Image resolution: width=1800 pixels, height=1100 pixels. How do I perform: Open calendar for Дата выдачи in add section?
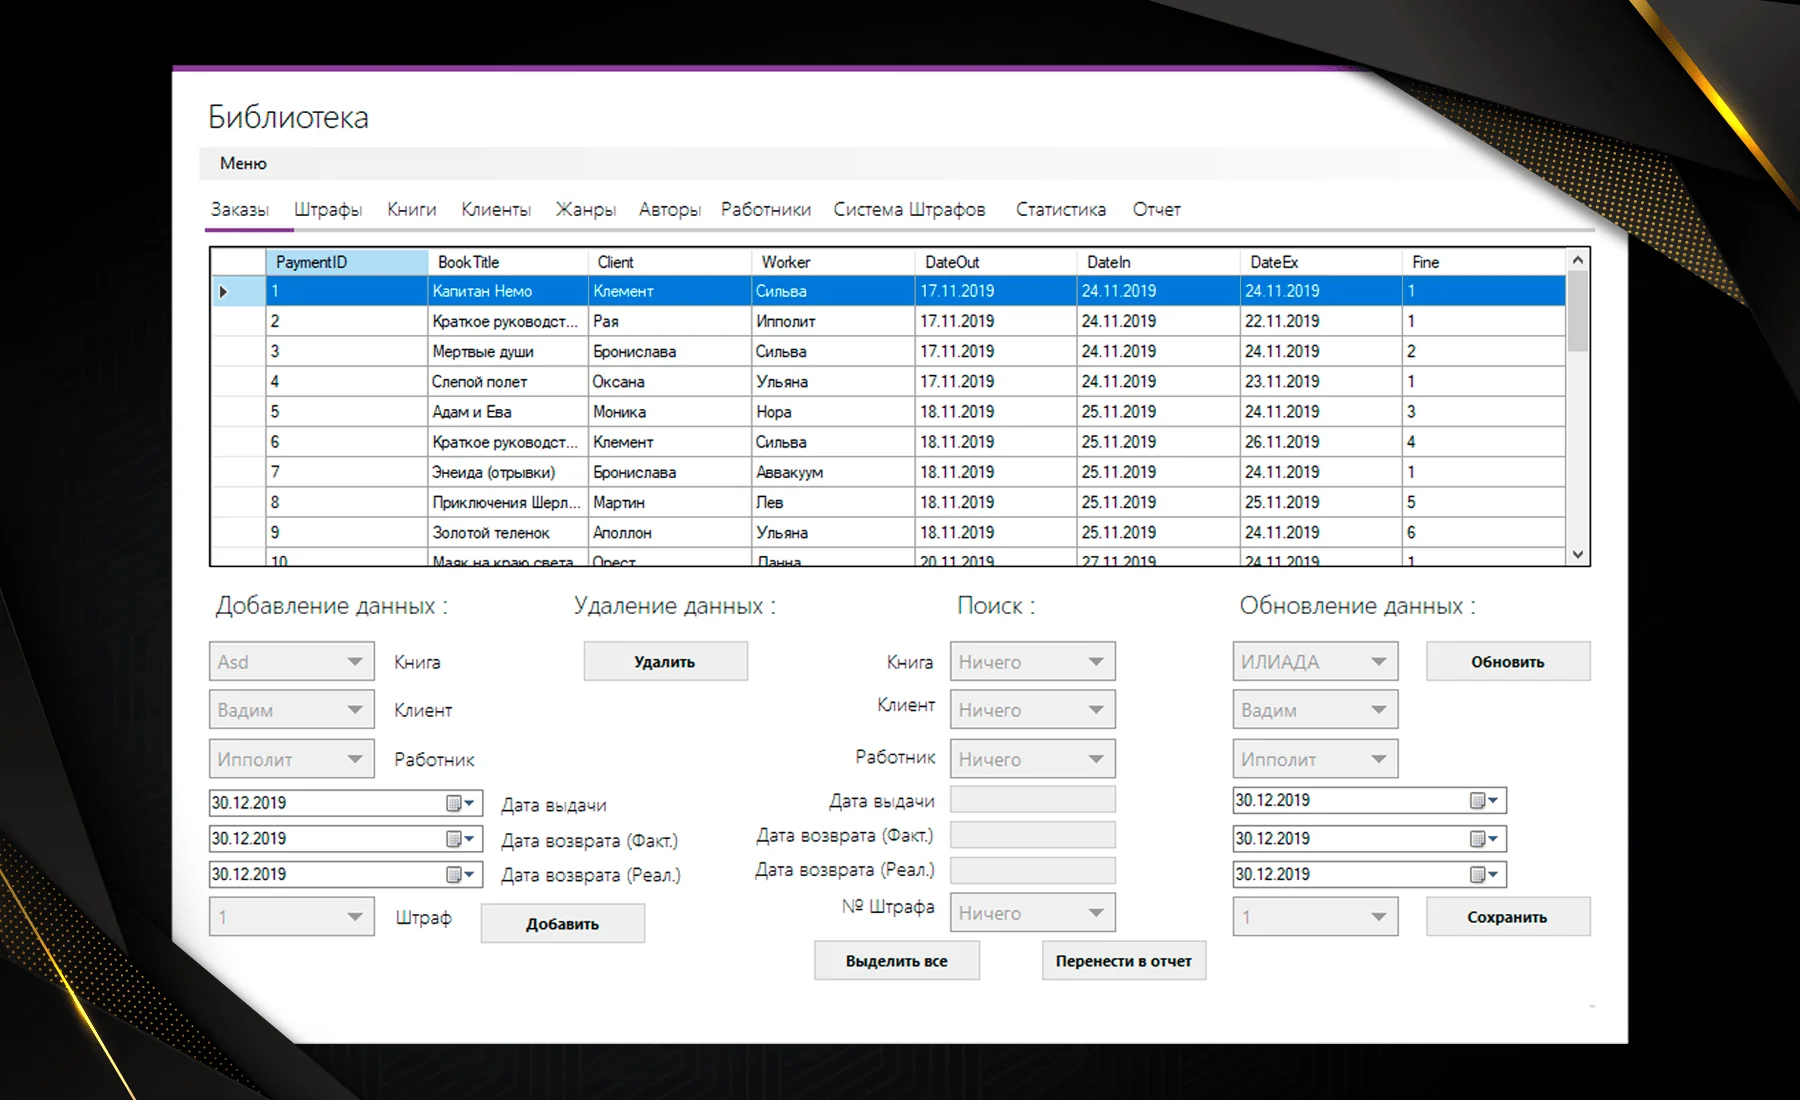[x=461, y=803]
